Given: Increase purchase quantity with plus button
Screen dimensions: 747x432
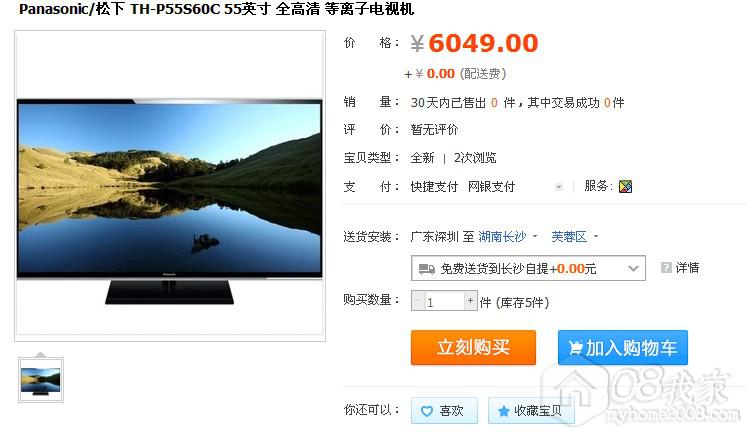Looking at the screenshot, I should (470, 301).
